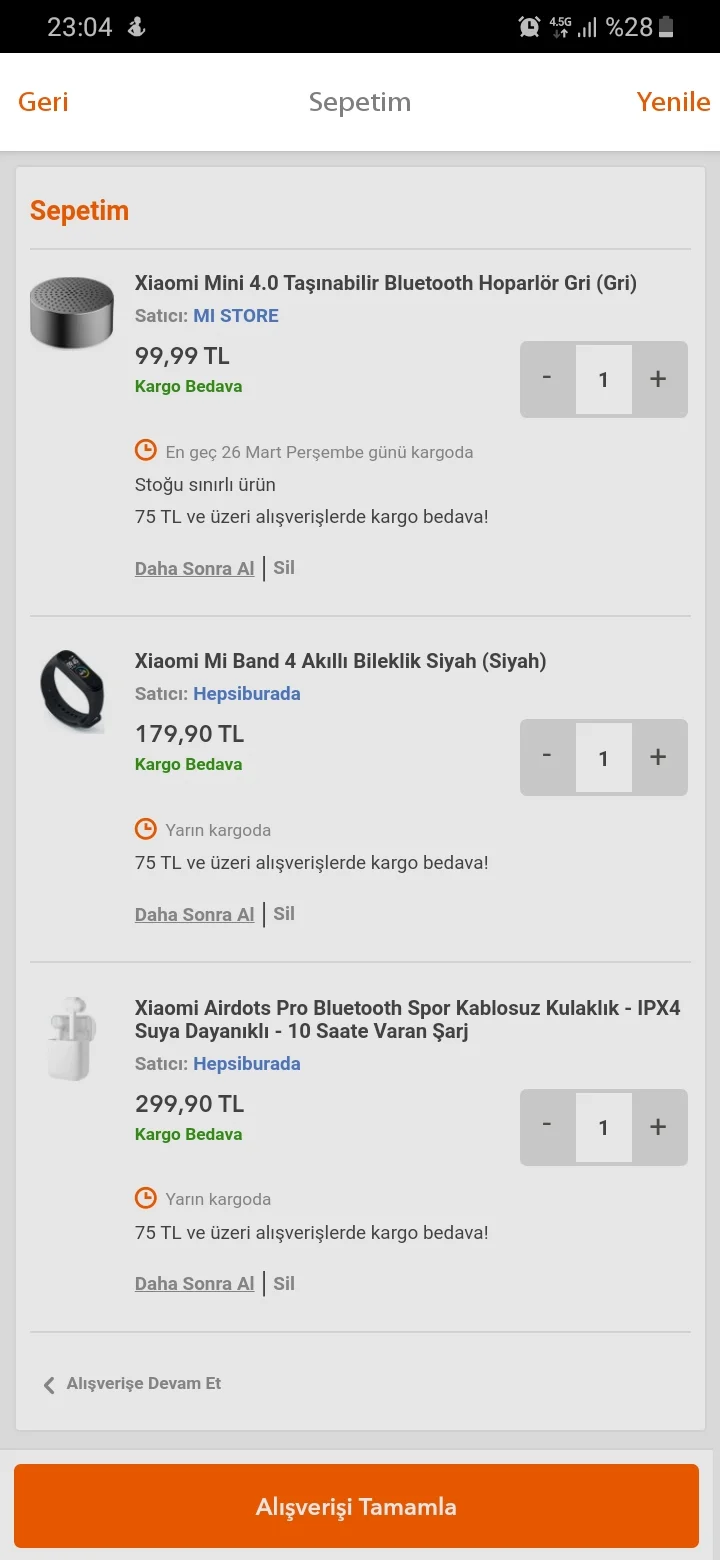Decrease quantity of Airdots Pro
This screenshot has width=720, height=1560.
tap(547, 1127)
